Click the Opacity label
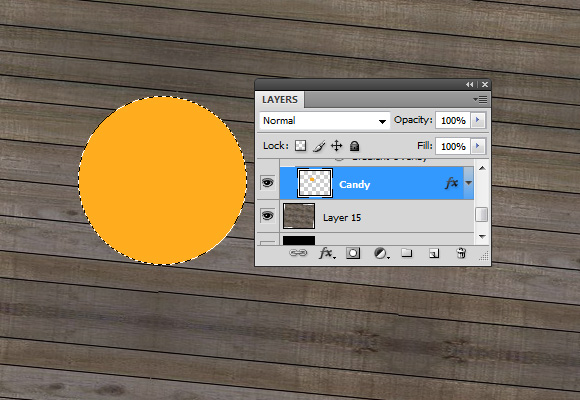580x400 pixels. [x=413, y=120]
